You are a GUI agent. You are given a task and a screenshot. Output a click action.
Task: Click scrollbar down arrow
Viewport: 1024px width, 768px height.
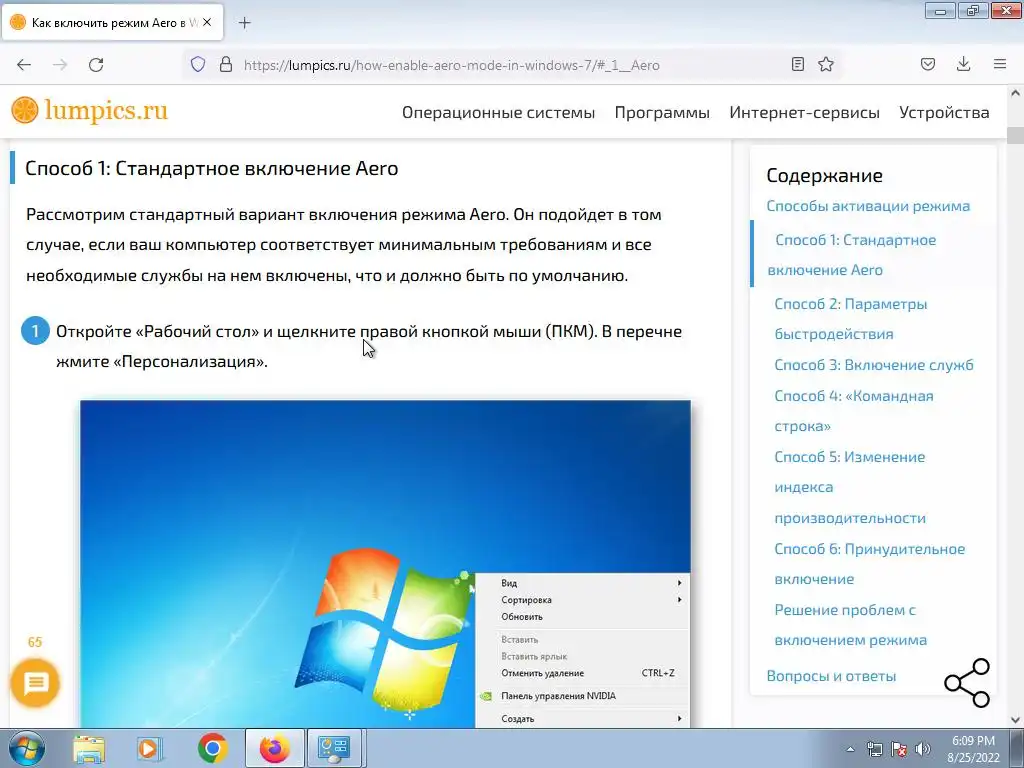pyautogui.click(x=1015, y=720)
